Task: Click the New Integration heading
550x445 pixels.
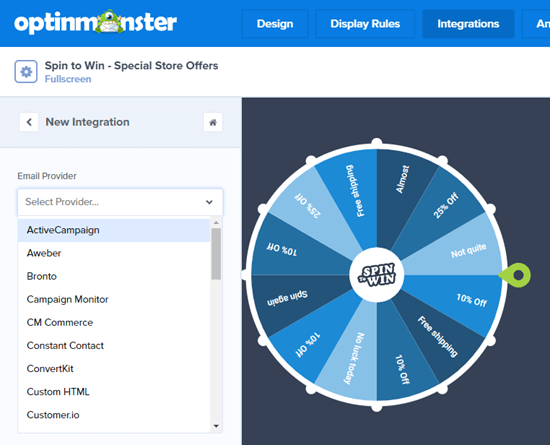Action: (87, 122)
